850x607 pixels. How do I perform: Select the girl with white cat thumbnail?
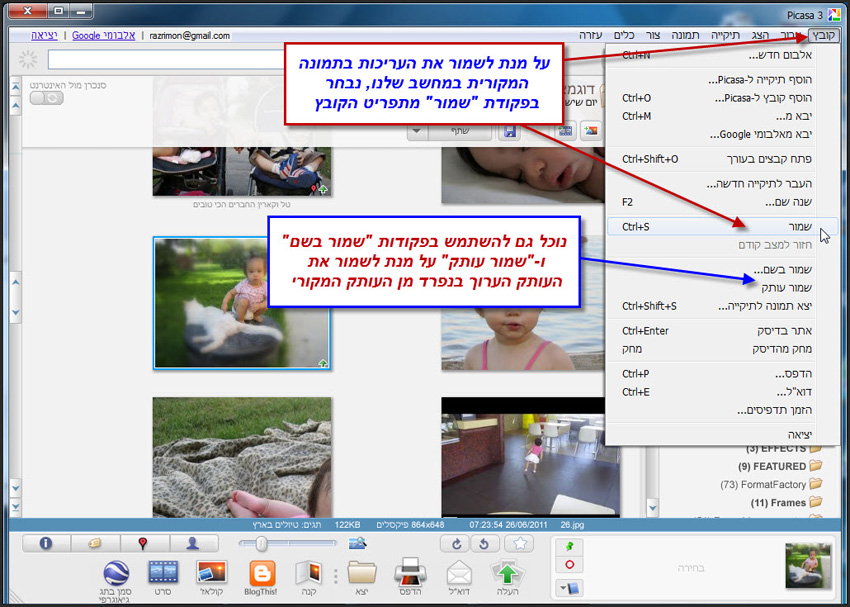click(x=241, y=303)
